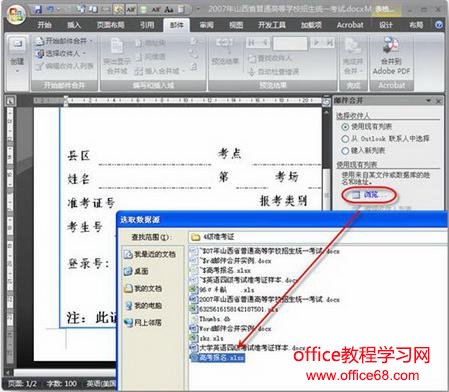
Task: Switch to the 开发工具 ribbon tab
Action: [272, 25]
